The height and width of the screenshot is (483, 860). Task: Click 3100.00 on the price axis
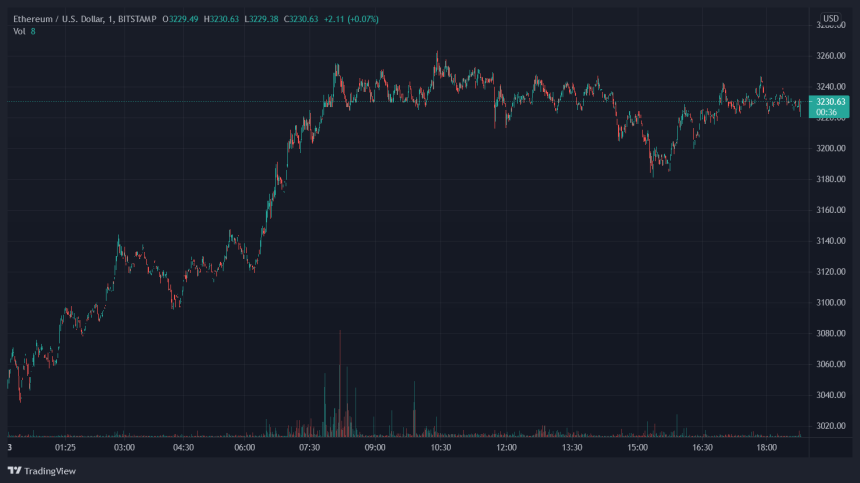point(830,302)
